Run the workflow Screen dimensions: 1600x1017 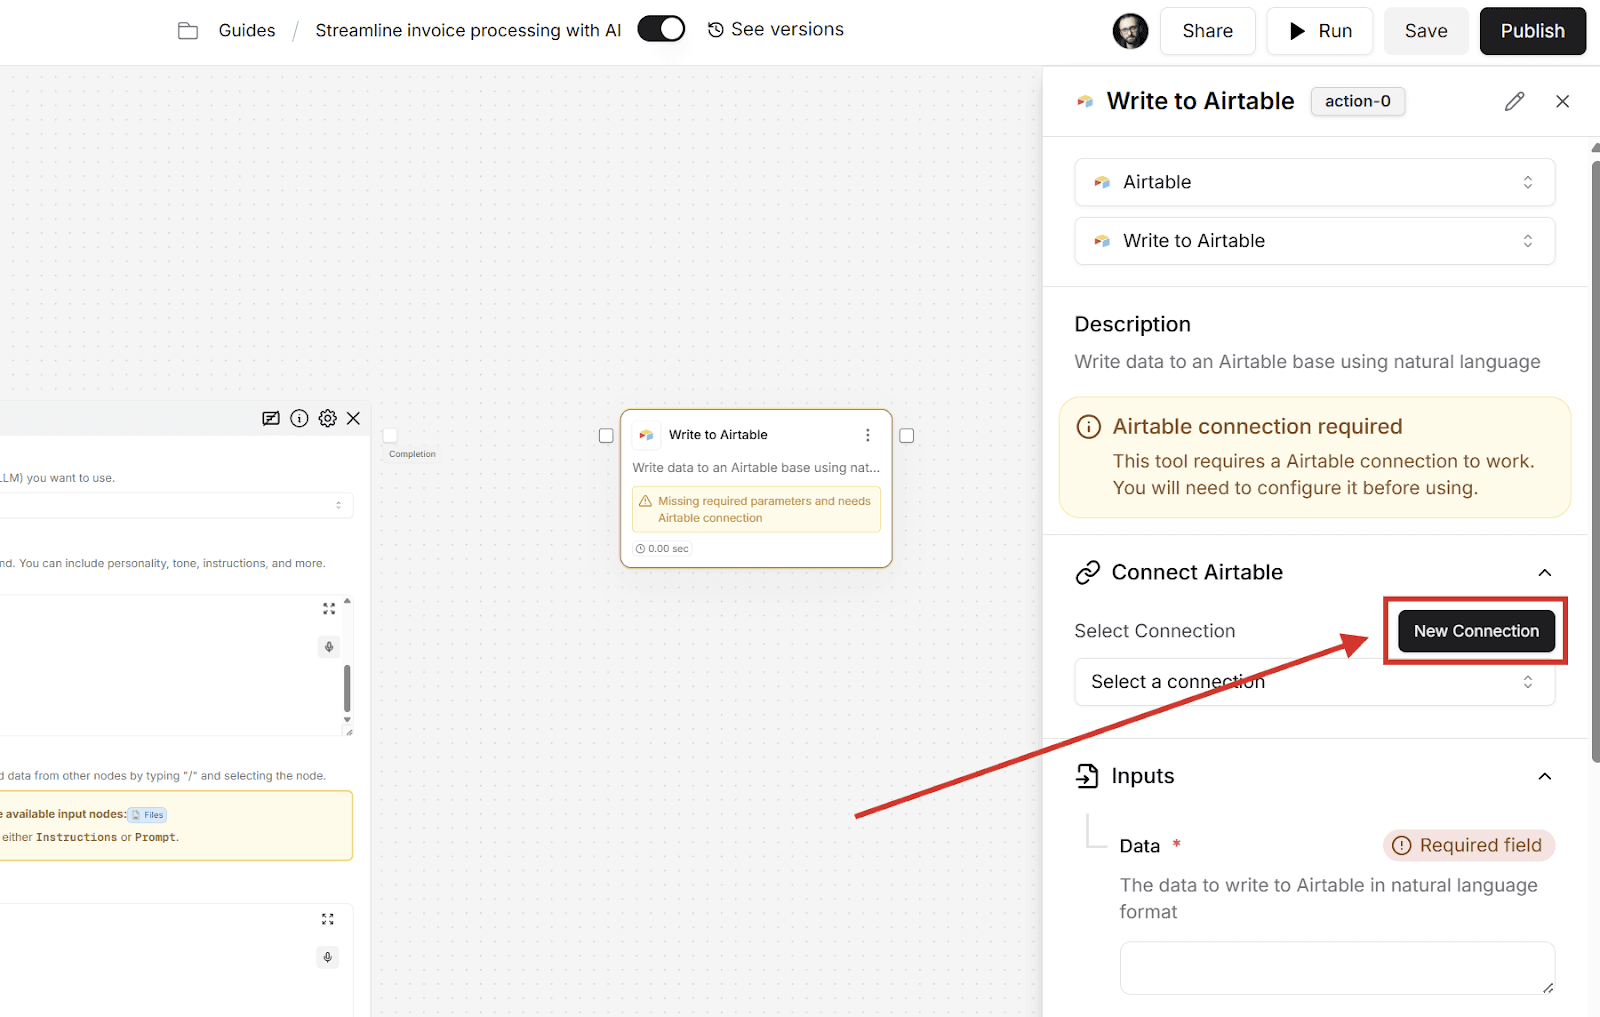1320,31
